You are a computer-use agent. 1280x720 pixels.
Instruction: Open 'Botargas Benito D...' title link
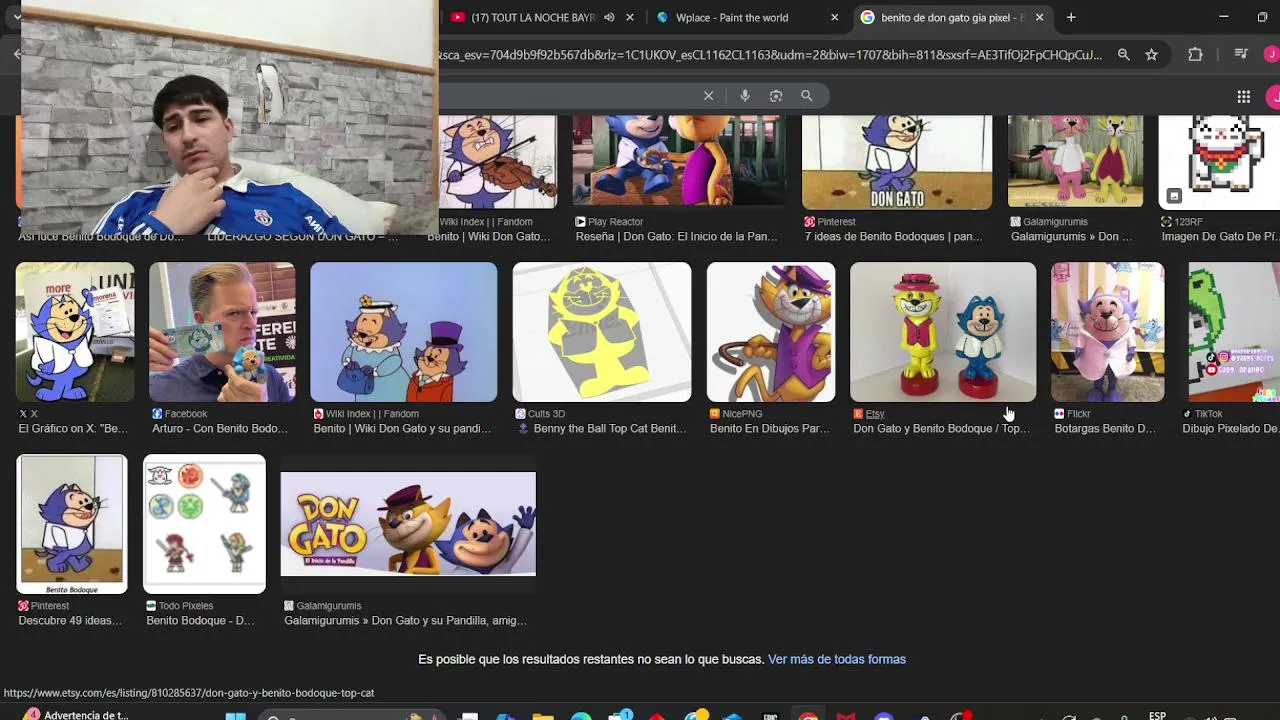1105,428
